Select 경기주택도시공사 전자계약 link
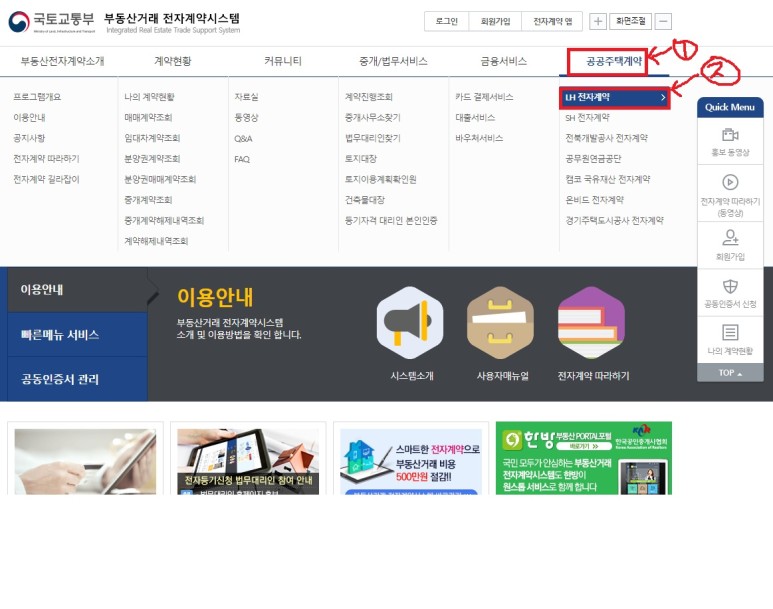 614,220
